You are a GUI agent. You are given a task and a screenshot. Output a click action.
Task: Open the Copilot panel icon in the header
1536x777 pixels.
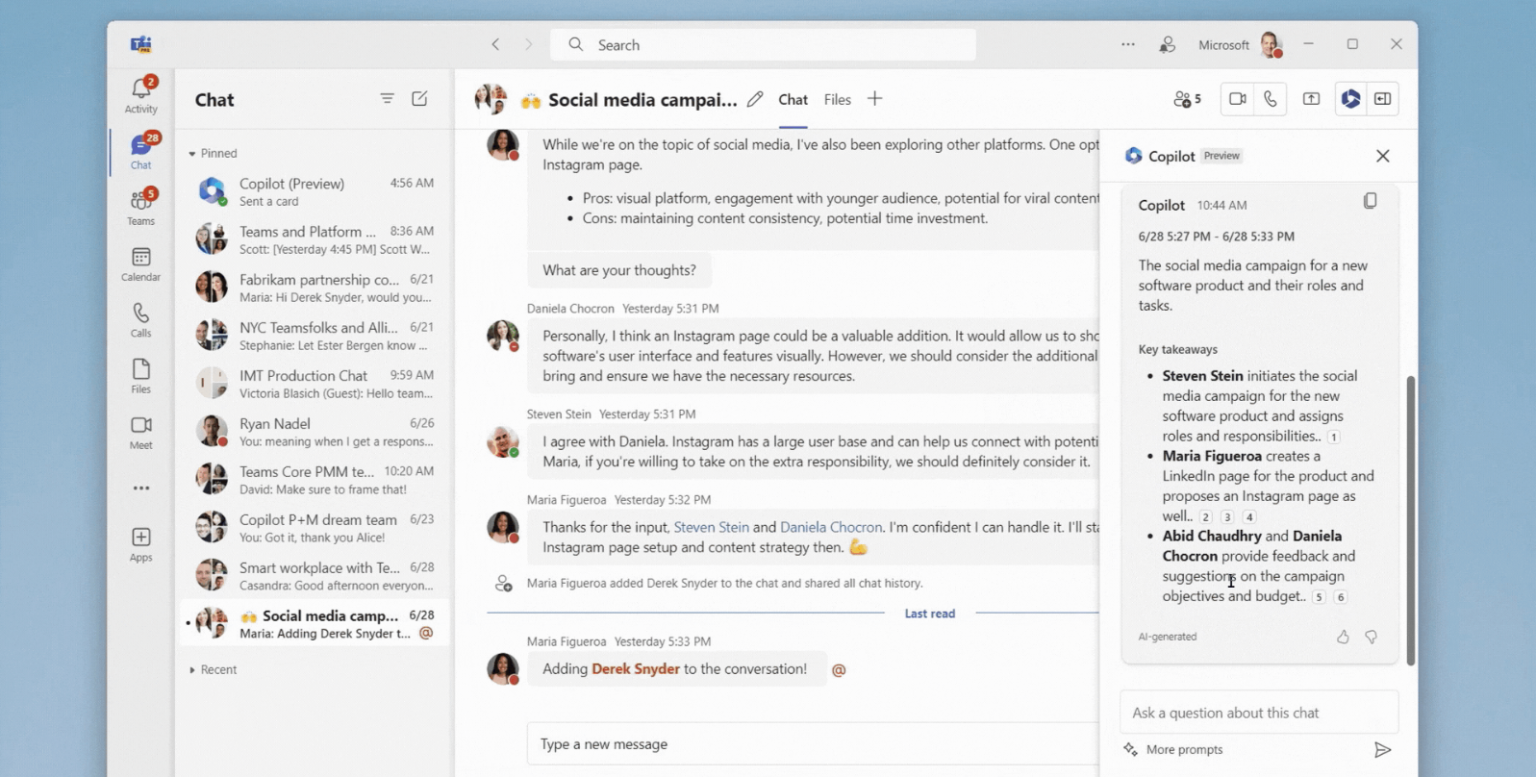pos(1350,98)
